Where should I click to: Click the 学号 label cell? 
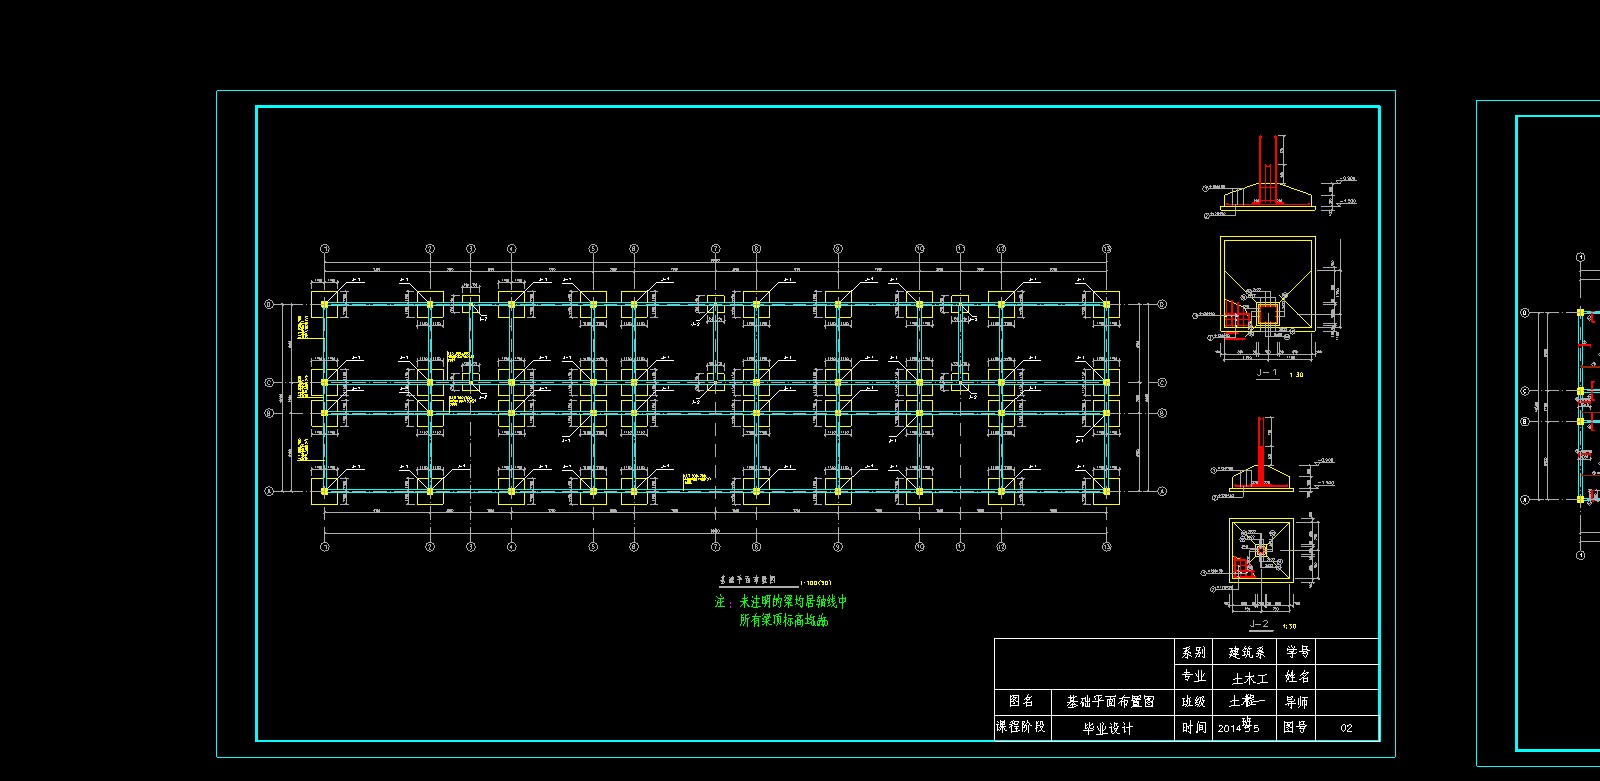coord(1298,652)
